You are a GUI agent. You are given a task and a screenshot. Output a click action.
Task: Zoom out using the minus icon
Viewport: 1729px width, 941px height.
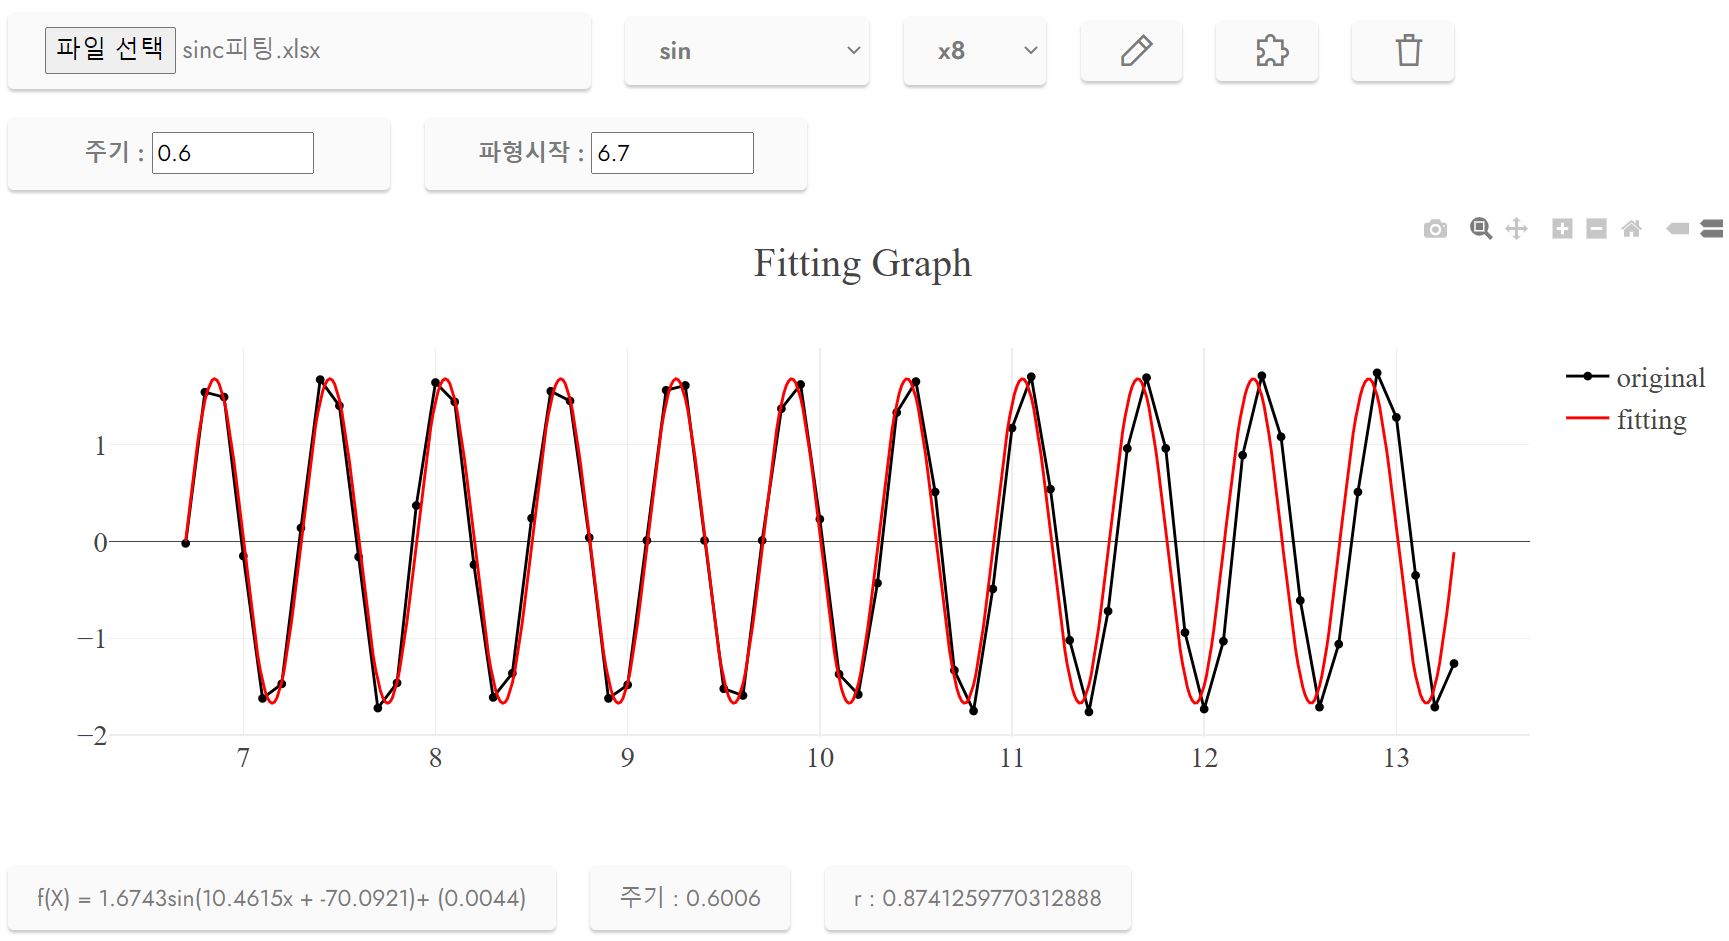tap(1595, 228)
